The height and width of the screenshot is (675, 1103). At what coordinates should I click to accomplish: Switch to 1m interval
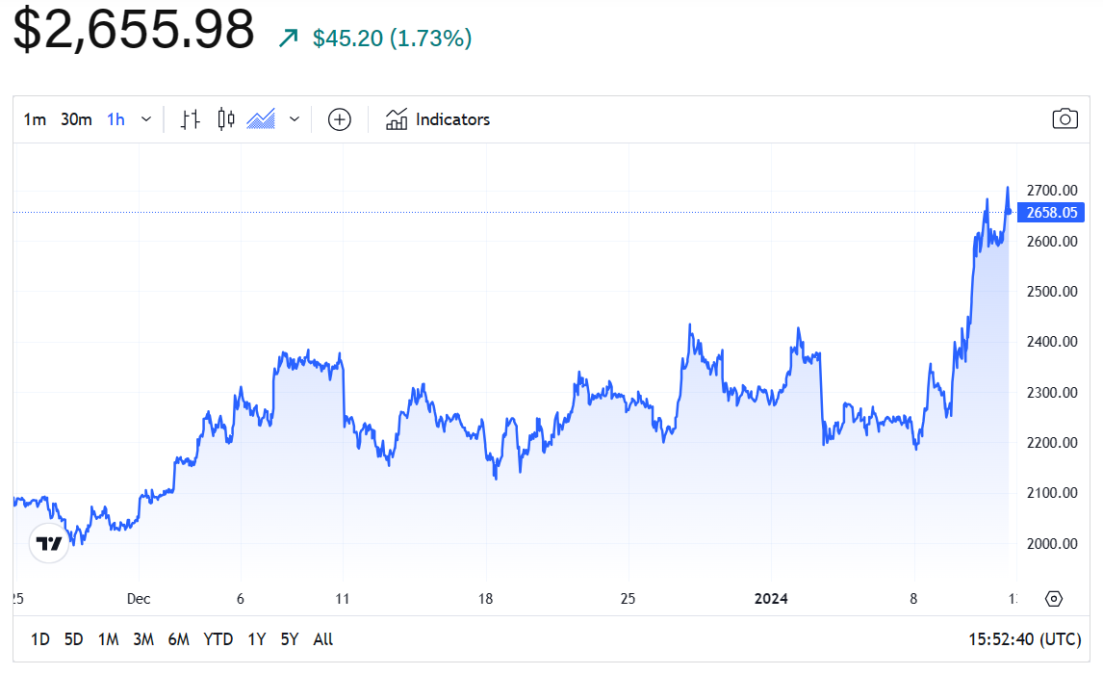tap(35, 120)
